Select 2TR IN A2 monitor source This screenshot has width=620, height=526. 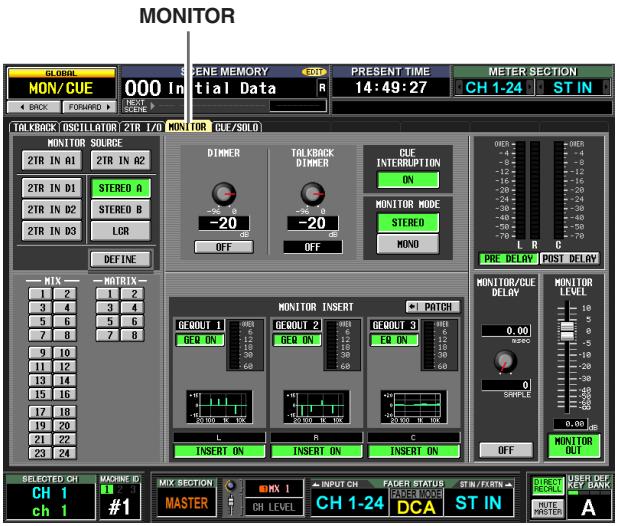[x=121, y=160]
